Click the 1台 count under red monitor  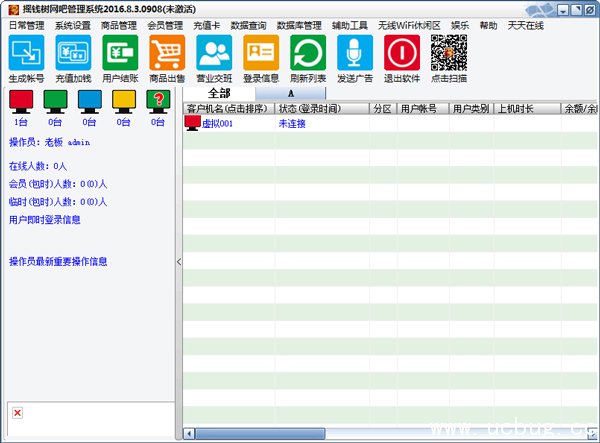pos(21,122)
